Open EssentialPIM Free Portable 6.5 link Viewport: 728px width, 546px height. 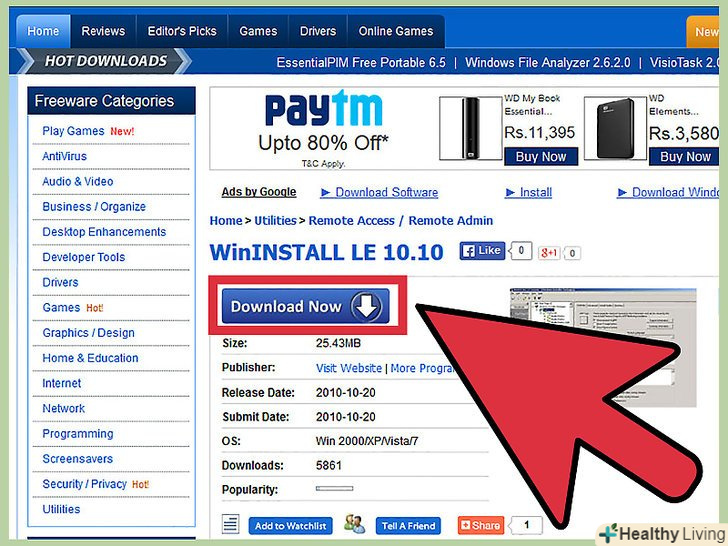[x=361, y=62]
